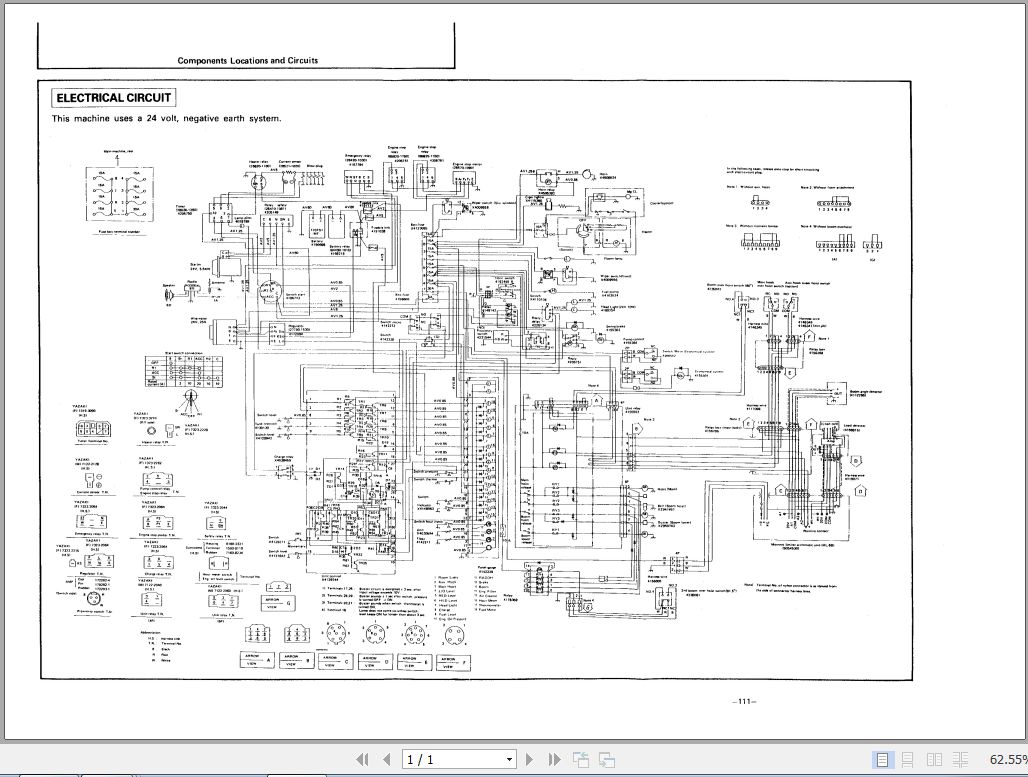Click the Arrow View A label box
1028x777 pixels.
click(x=256, y=659)
